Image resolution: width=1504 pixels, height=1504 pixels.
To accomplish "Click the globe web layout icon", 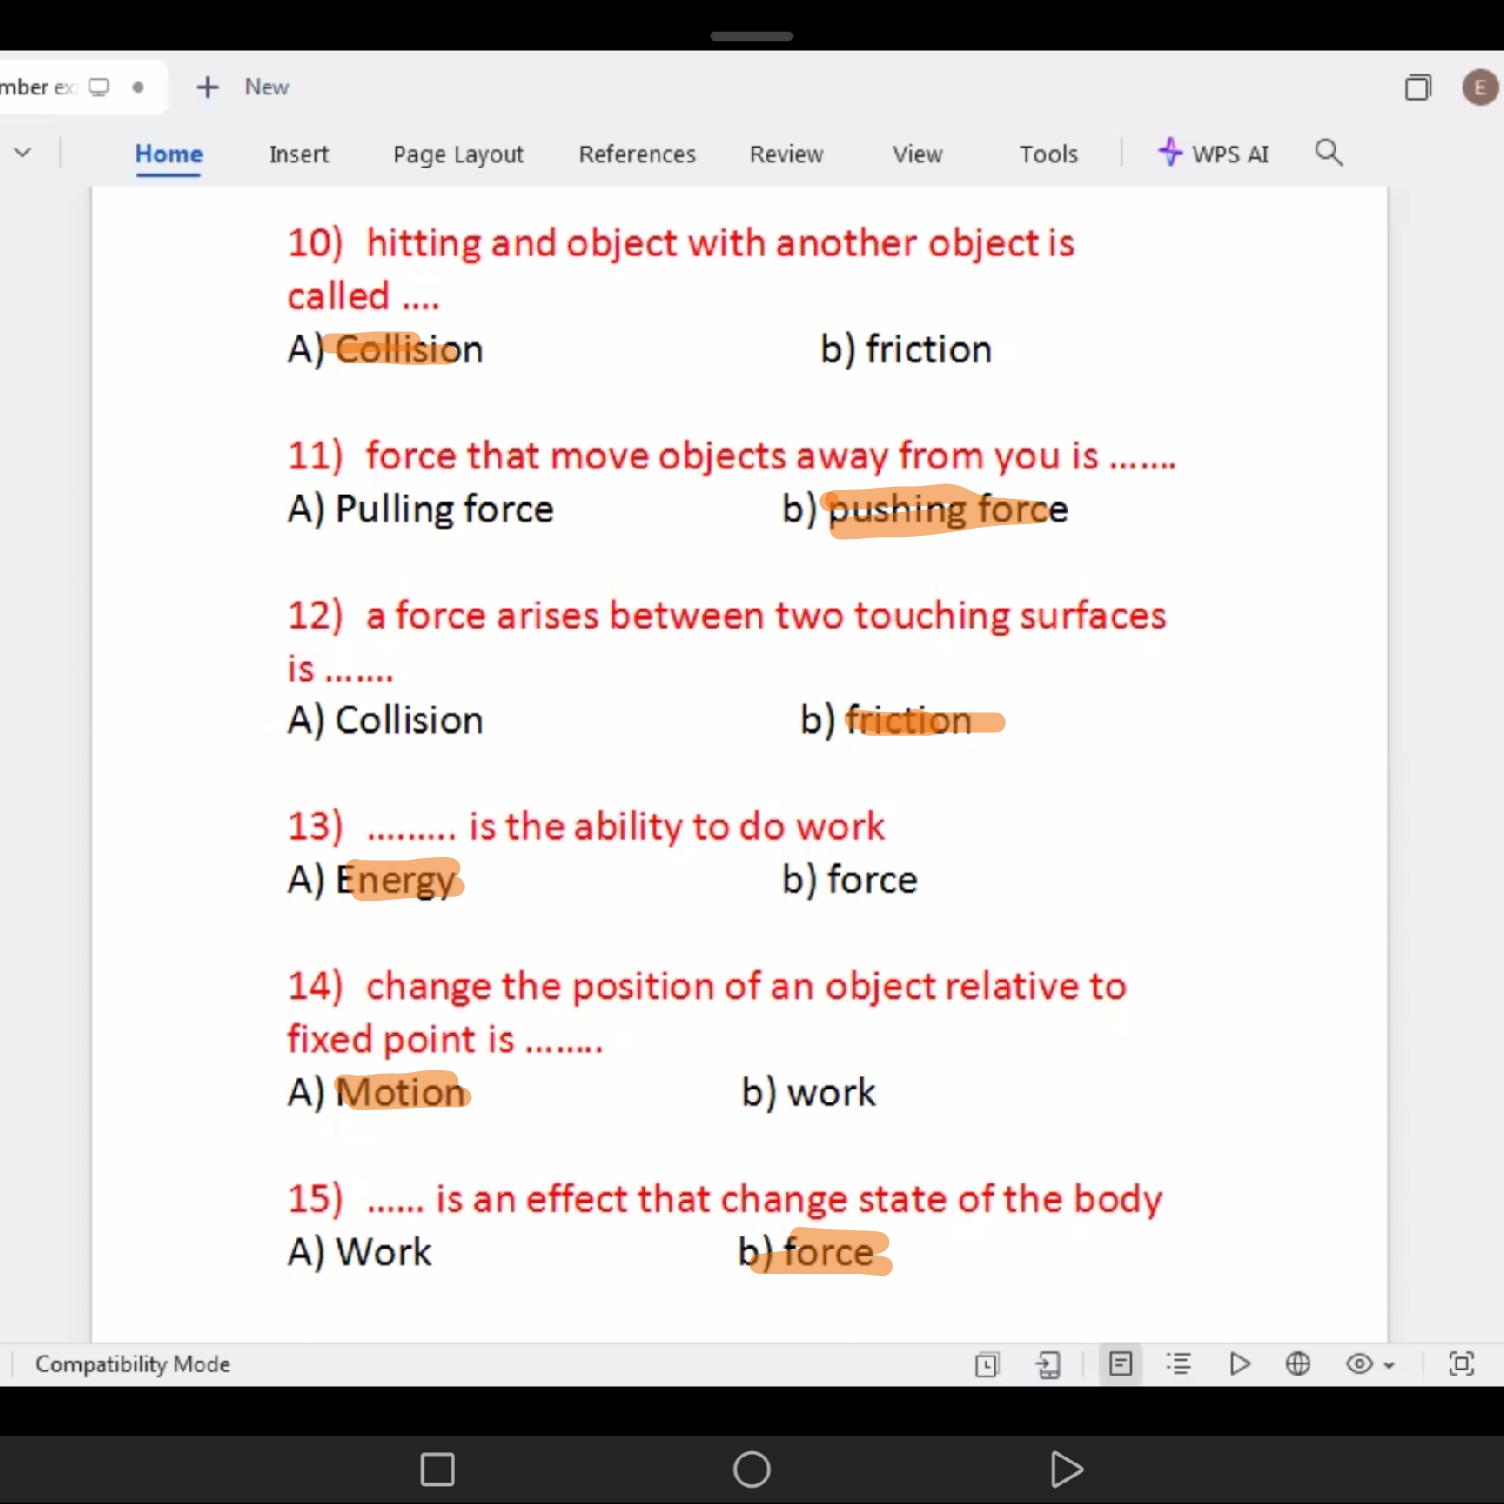I will [x=1298, y=1364].
